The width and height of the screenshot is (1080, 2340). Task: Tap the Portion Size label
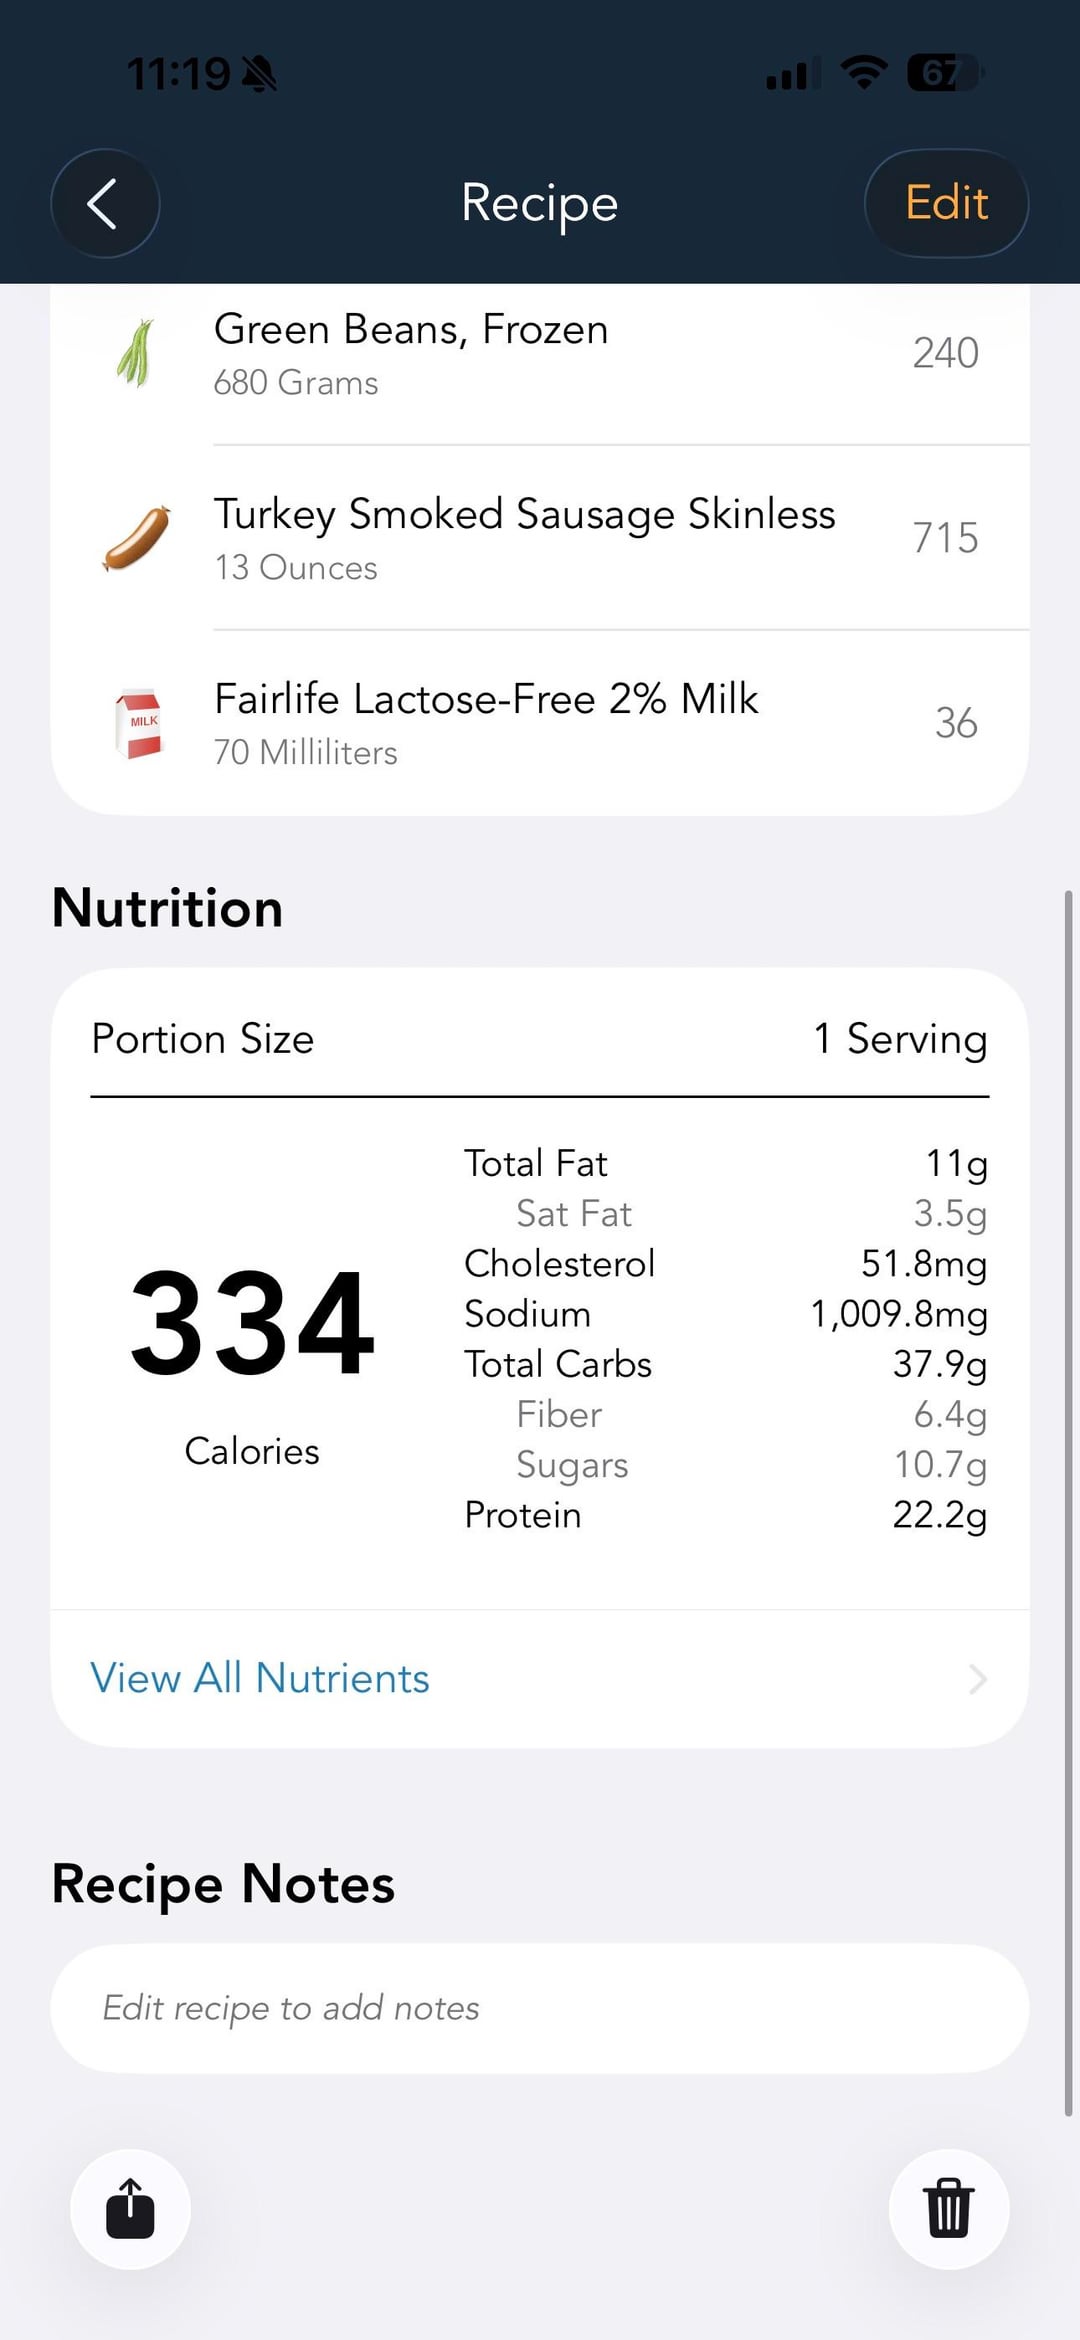(x=203, y=1039)
